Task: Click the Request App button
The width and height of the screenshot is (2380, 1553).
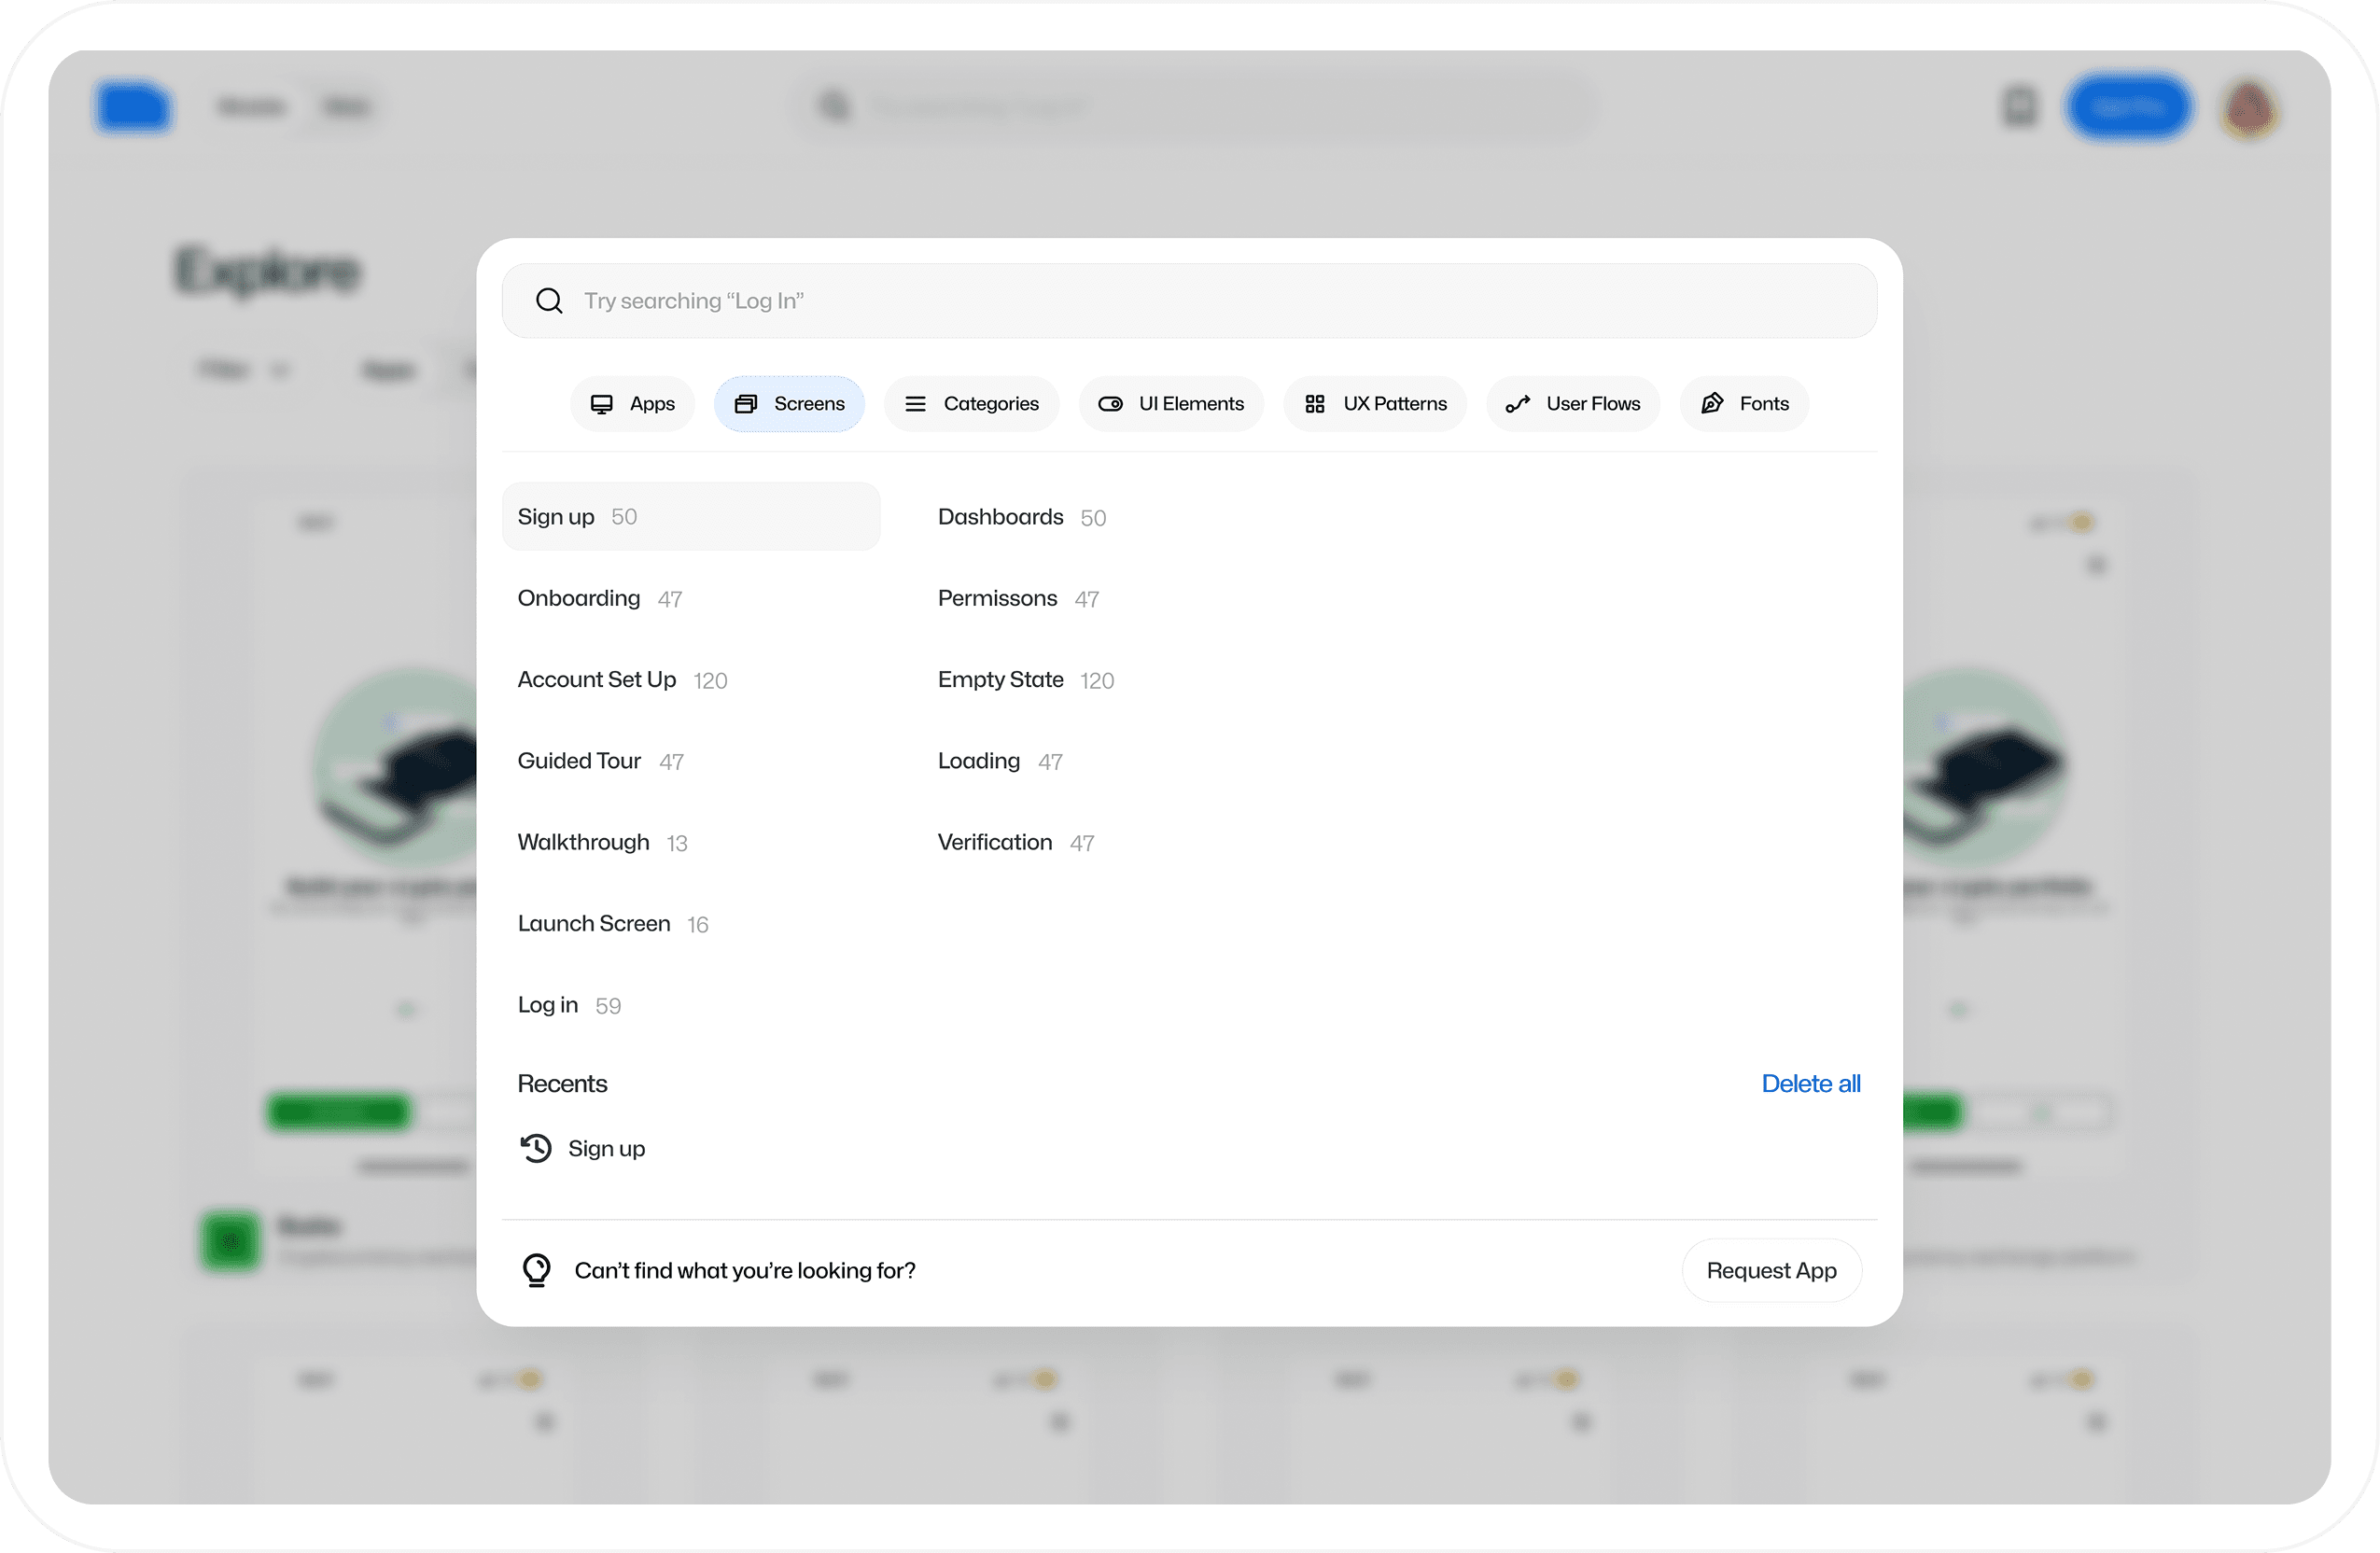Action: (1771, 1270)
